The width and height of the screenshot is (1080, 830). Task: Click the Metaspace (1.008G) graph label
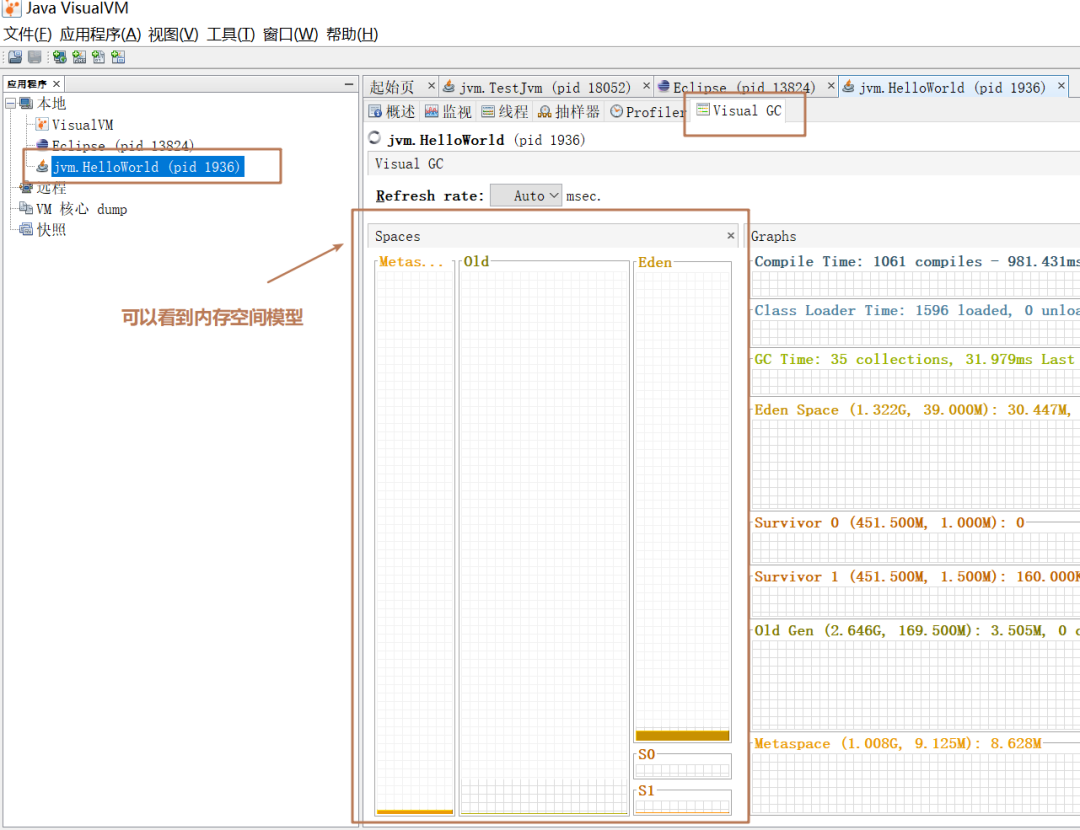point(897,743)
